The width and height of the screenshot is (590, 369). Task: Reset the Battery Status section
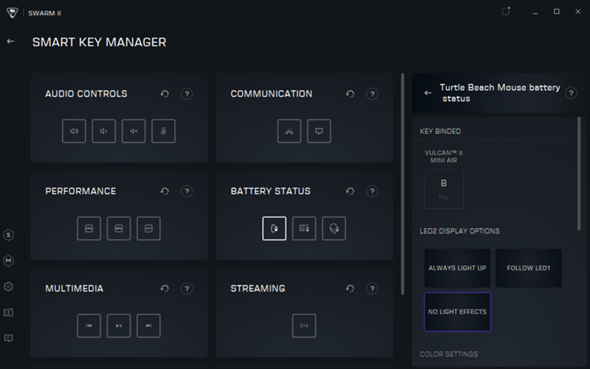350,191
